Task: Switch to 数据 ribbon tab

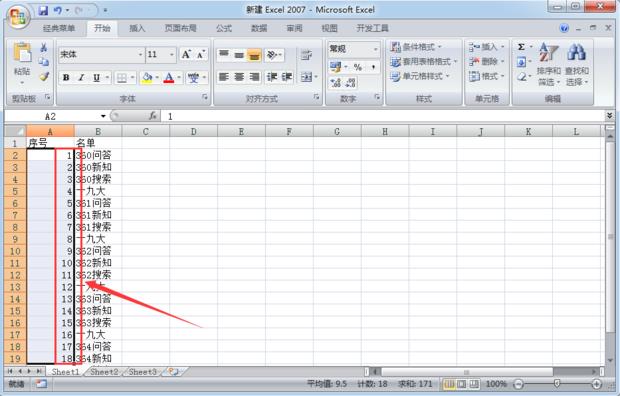Action: tap(259, 28)
